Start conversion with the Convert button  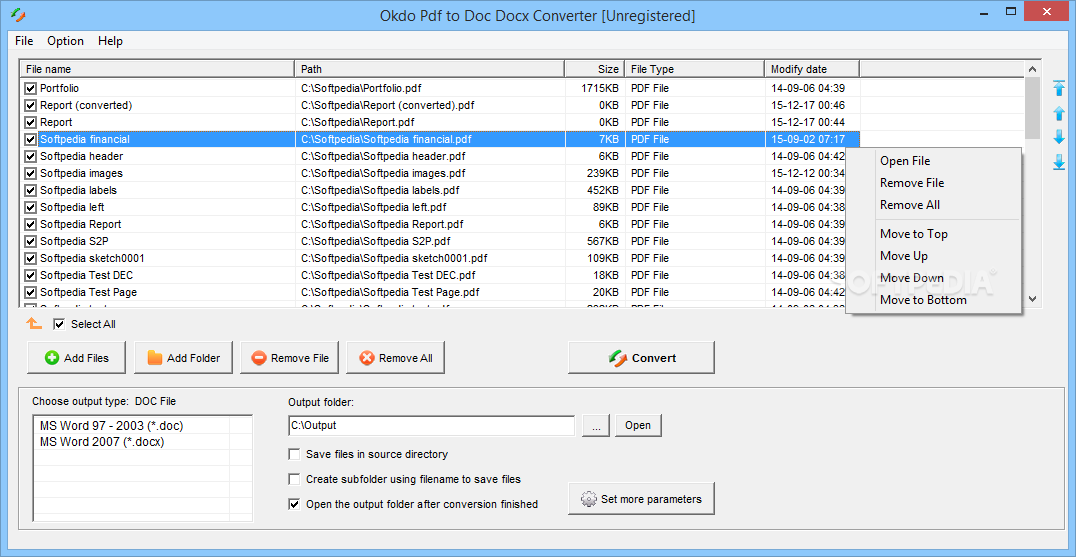tap(641, 358)
